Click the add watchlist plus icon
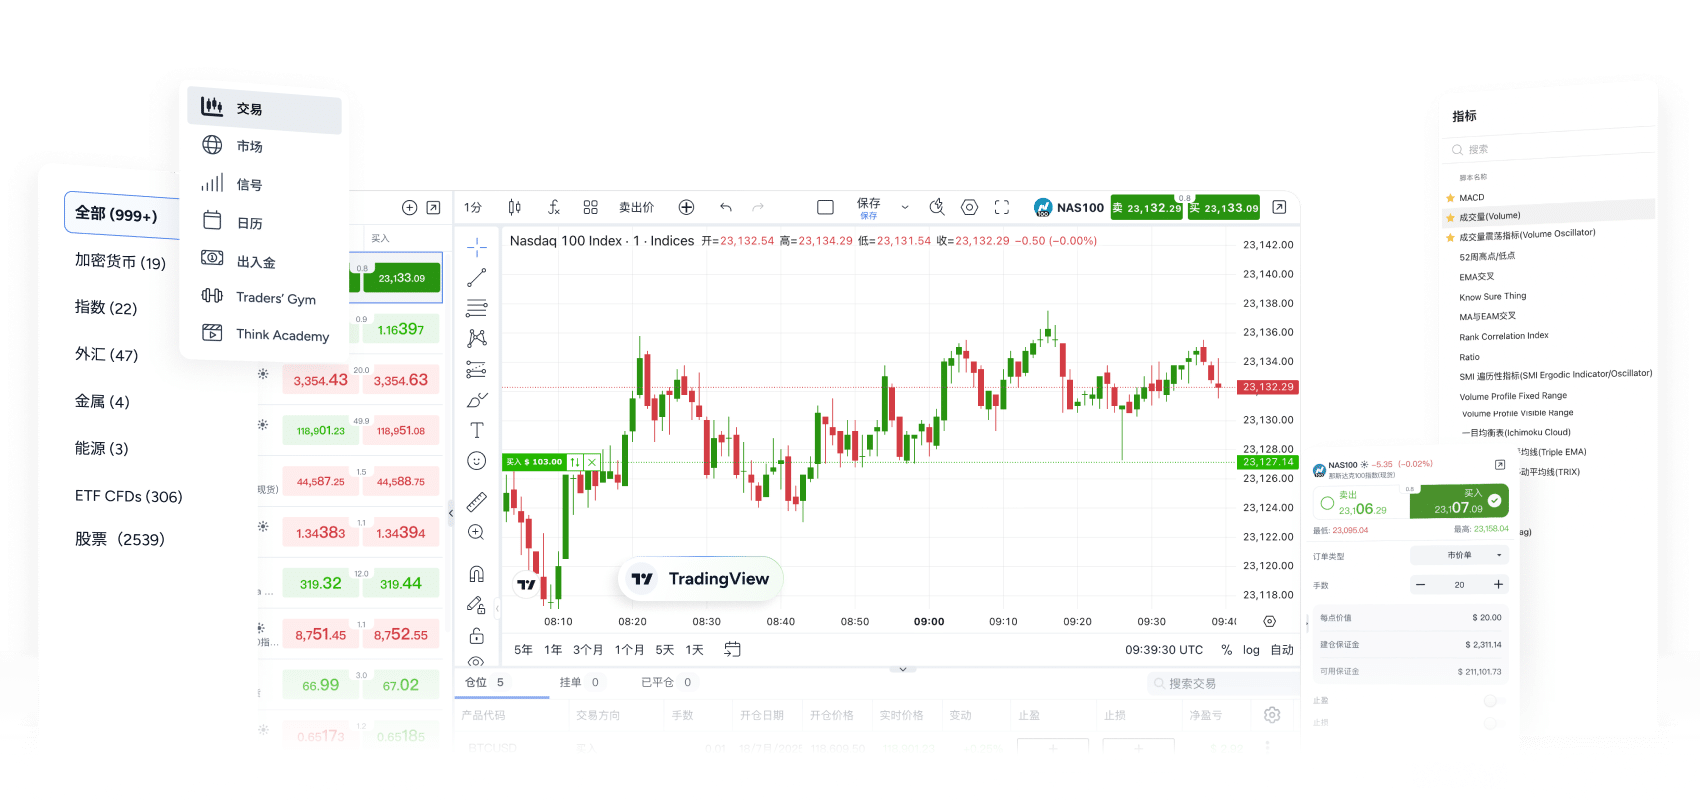Screen dimensions: 1700x800 tap(409, 208)
